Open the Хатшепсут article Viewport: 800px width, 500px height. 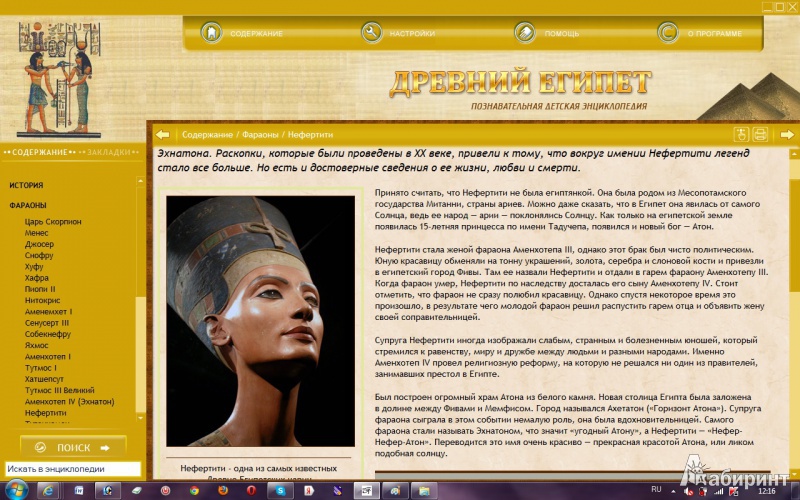click(44, 379)
